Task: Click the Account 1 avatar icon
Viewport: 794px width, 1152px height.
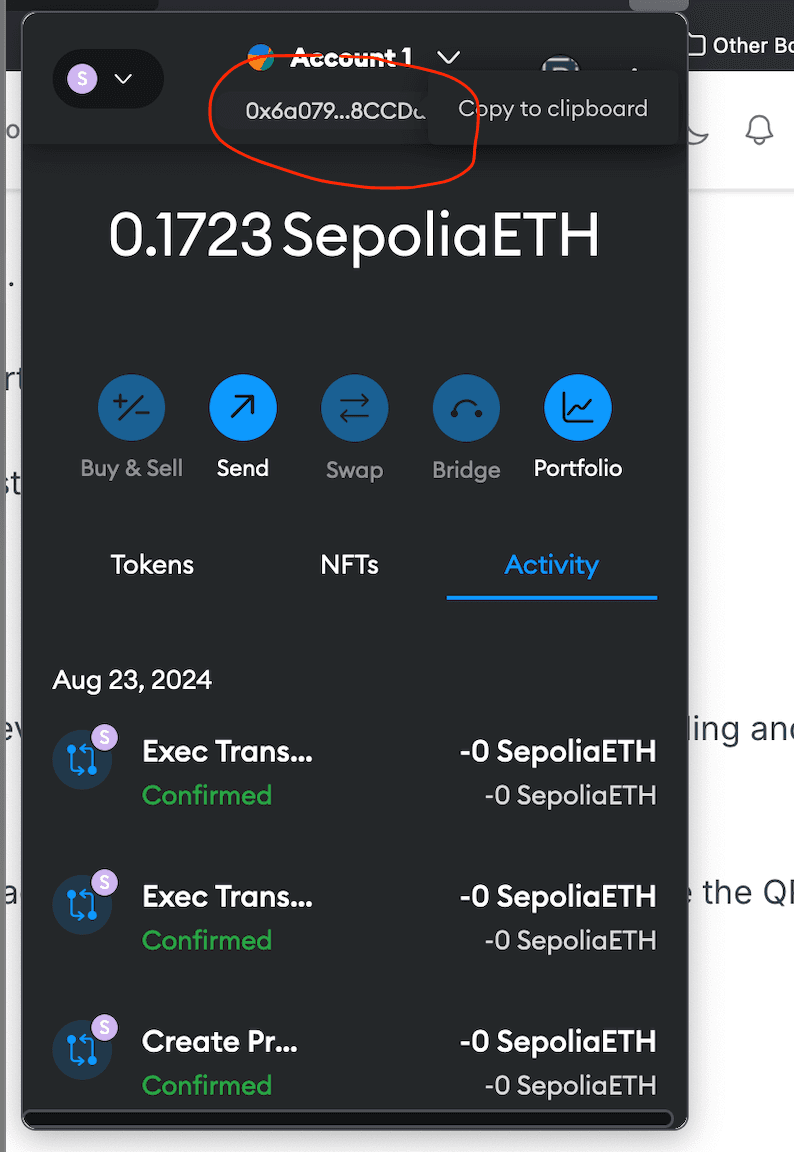Action: pyautogui.click(x=261, y=57)
